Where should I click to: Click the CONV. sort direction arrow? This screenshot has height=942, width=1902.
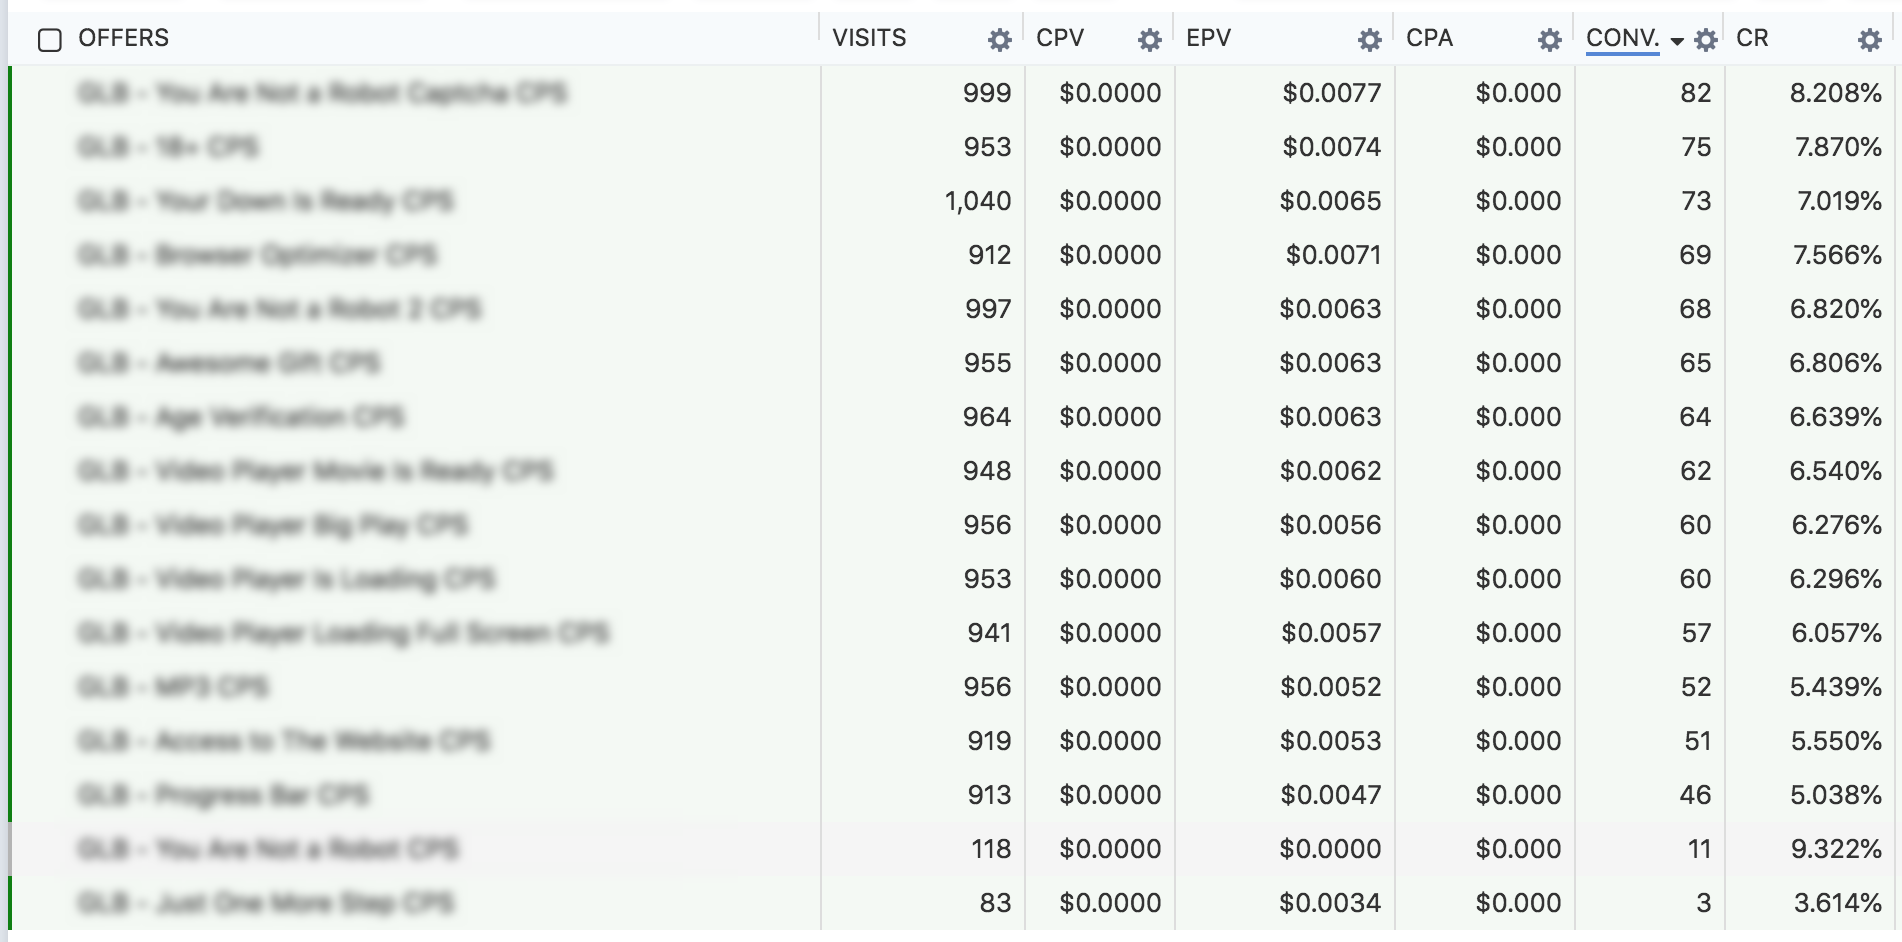[1677, 41]
